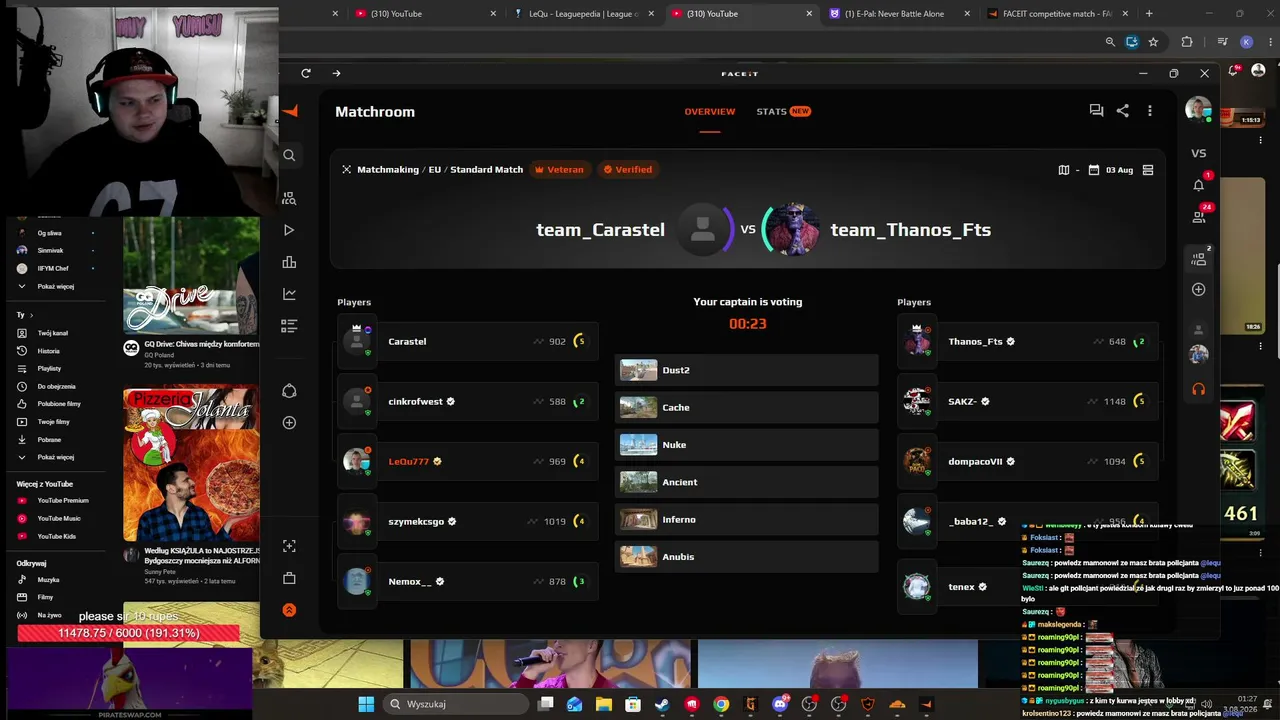Image resolution: width=1280 pixels, height=720 pixels.
Task: Open FACEIT search magnifier in left sidebar
Action: [289, 155]
